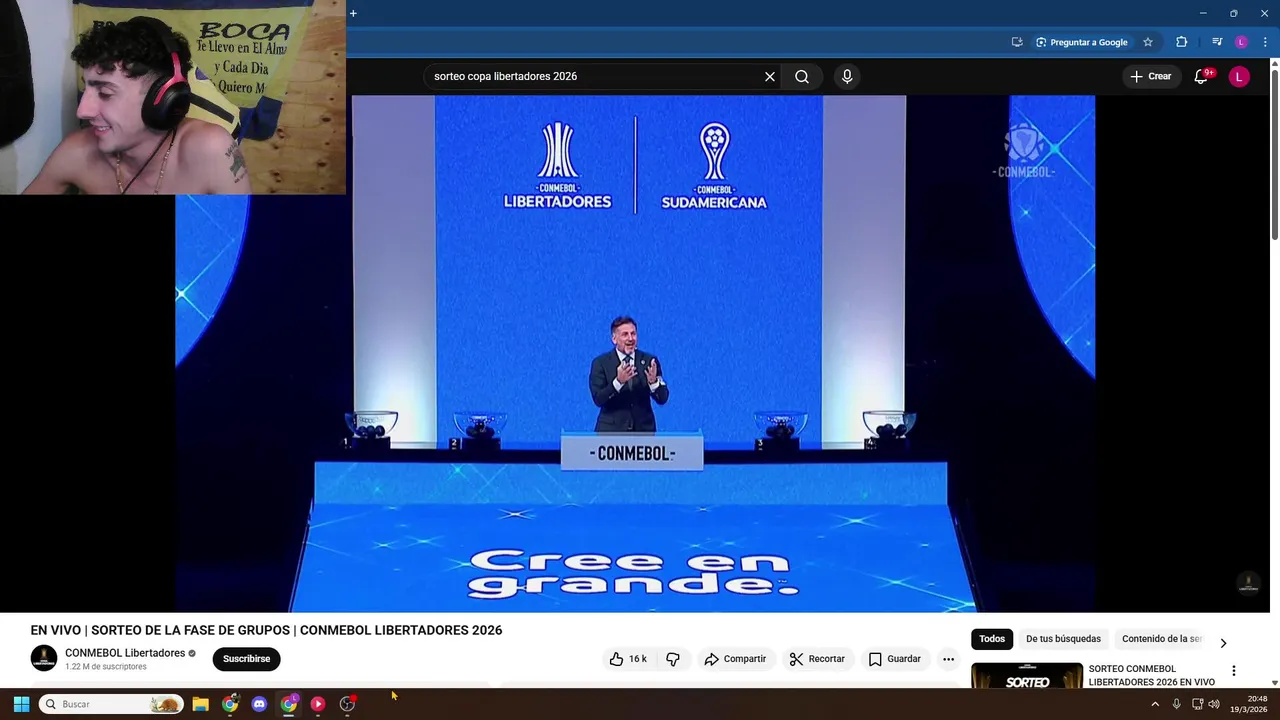This screenshot has width=1280, height=720.
Task: Click the video title EN VIVO SORTEO text
Action: pyautogui.click(x=266, y=630)
